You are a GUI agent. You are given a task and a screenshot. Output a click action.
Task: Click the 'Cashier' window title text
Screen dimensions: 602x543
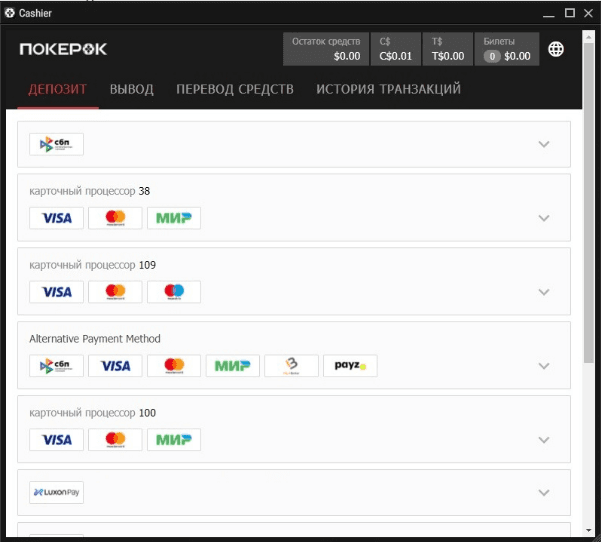(x=35, y=13)
